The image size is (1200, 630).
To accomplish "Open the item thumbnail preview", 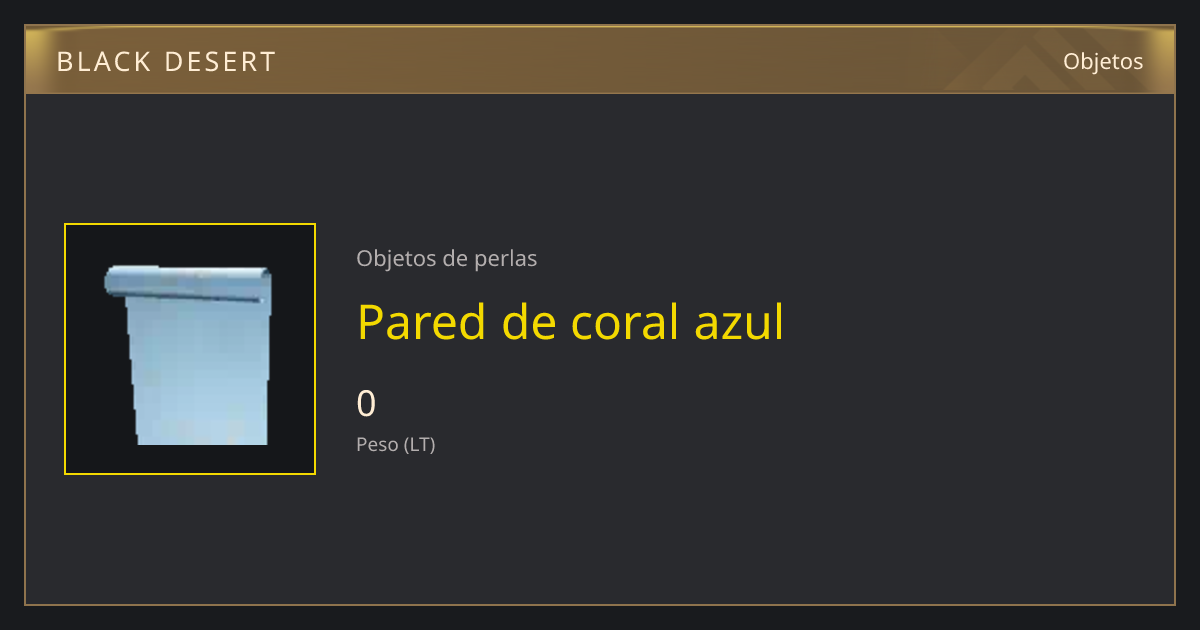I will click(x=190, y=349).
